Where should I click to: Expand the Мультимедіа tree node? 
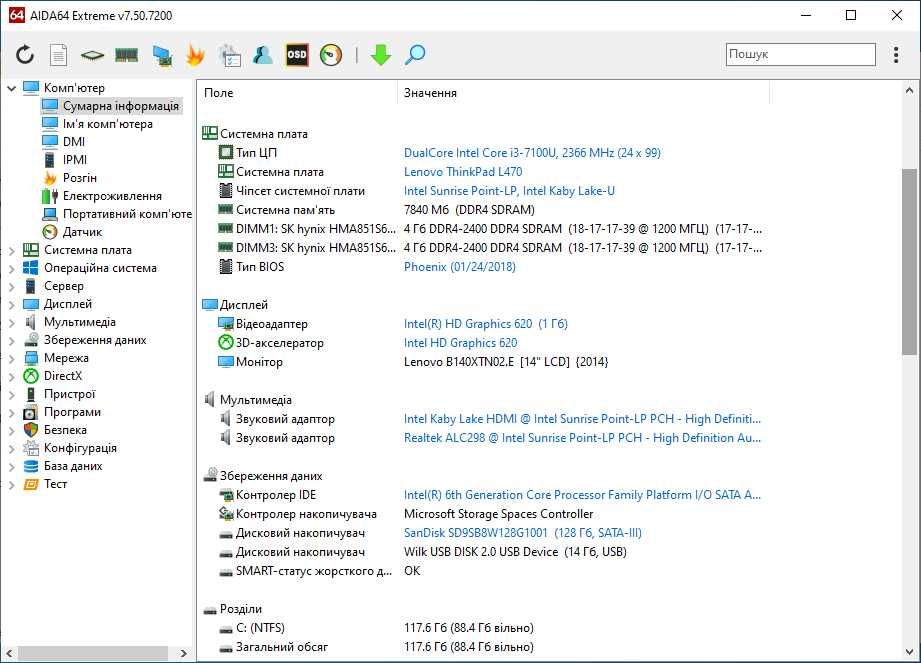pyautogui.click(x=11, y=322)
